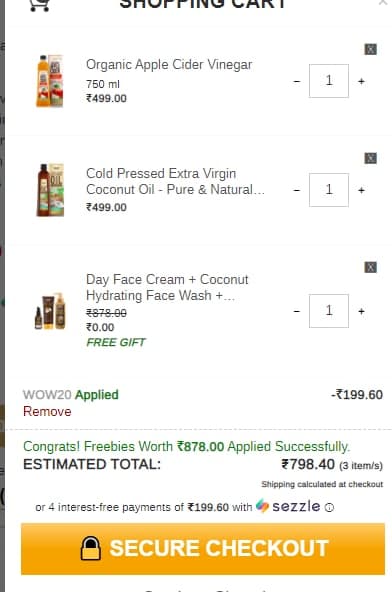The width and height of the screenshot is (392, 592).
Task: Click the shopping cart icon in header
Action: [x=39, y=5]
